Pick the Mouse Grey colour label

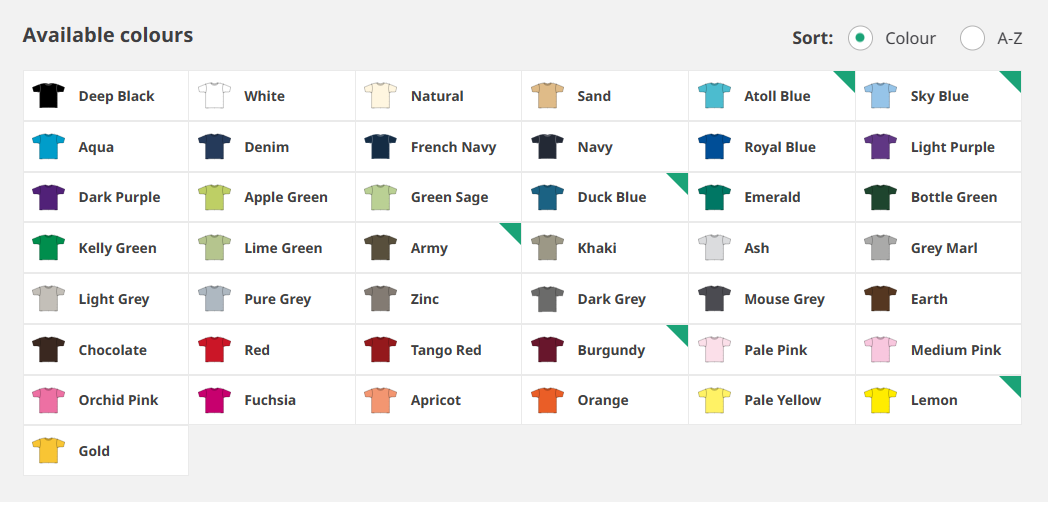784,299
